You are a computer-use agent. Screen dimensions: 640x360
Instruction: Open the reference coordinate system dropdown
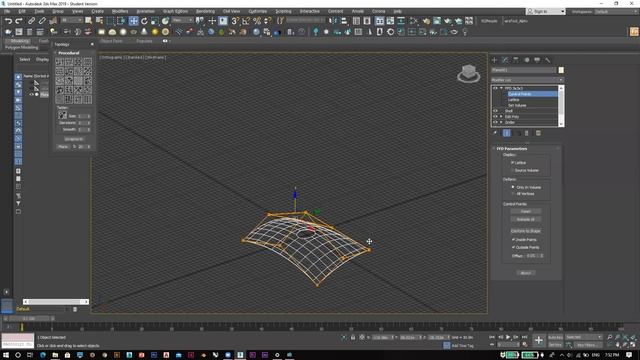[x=182, y=20]
